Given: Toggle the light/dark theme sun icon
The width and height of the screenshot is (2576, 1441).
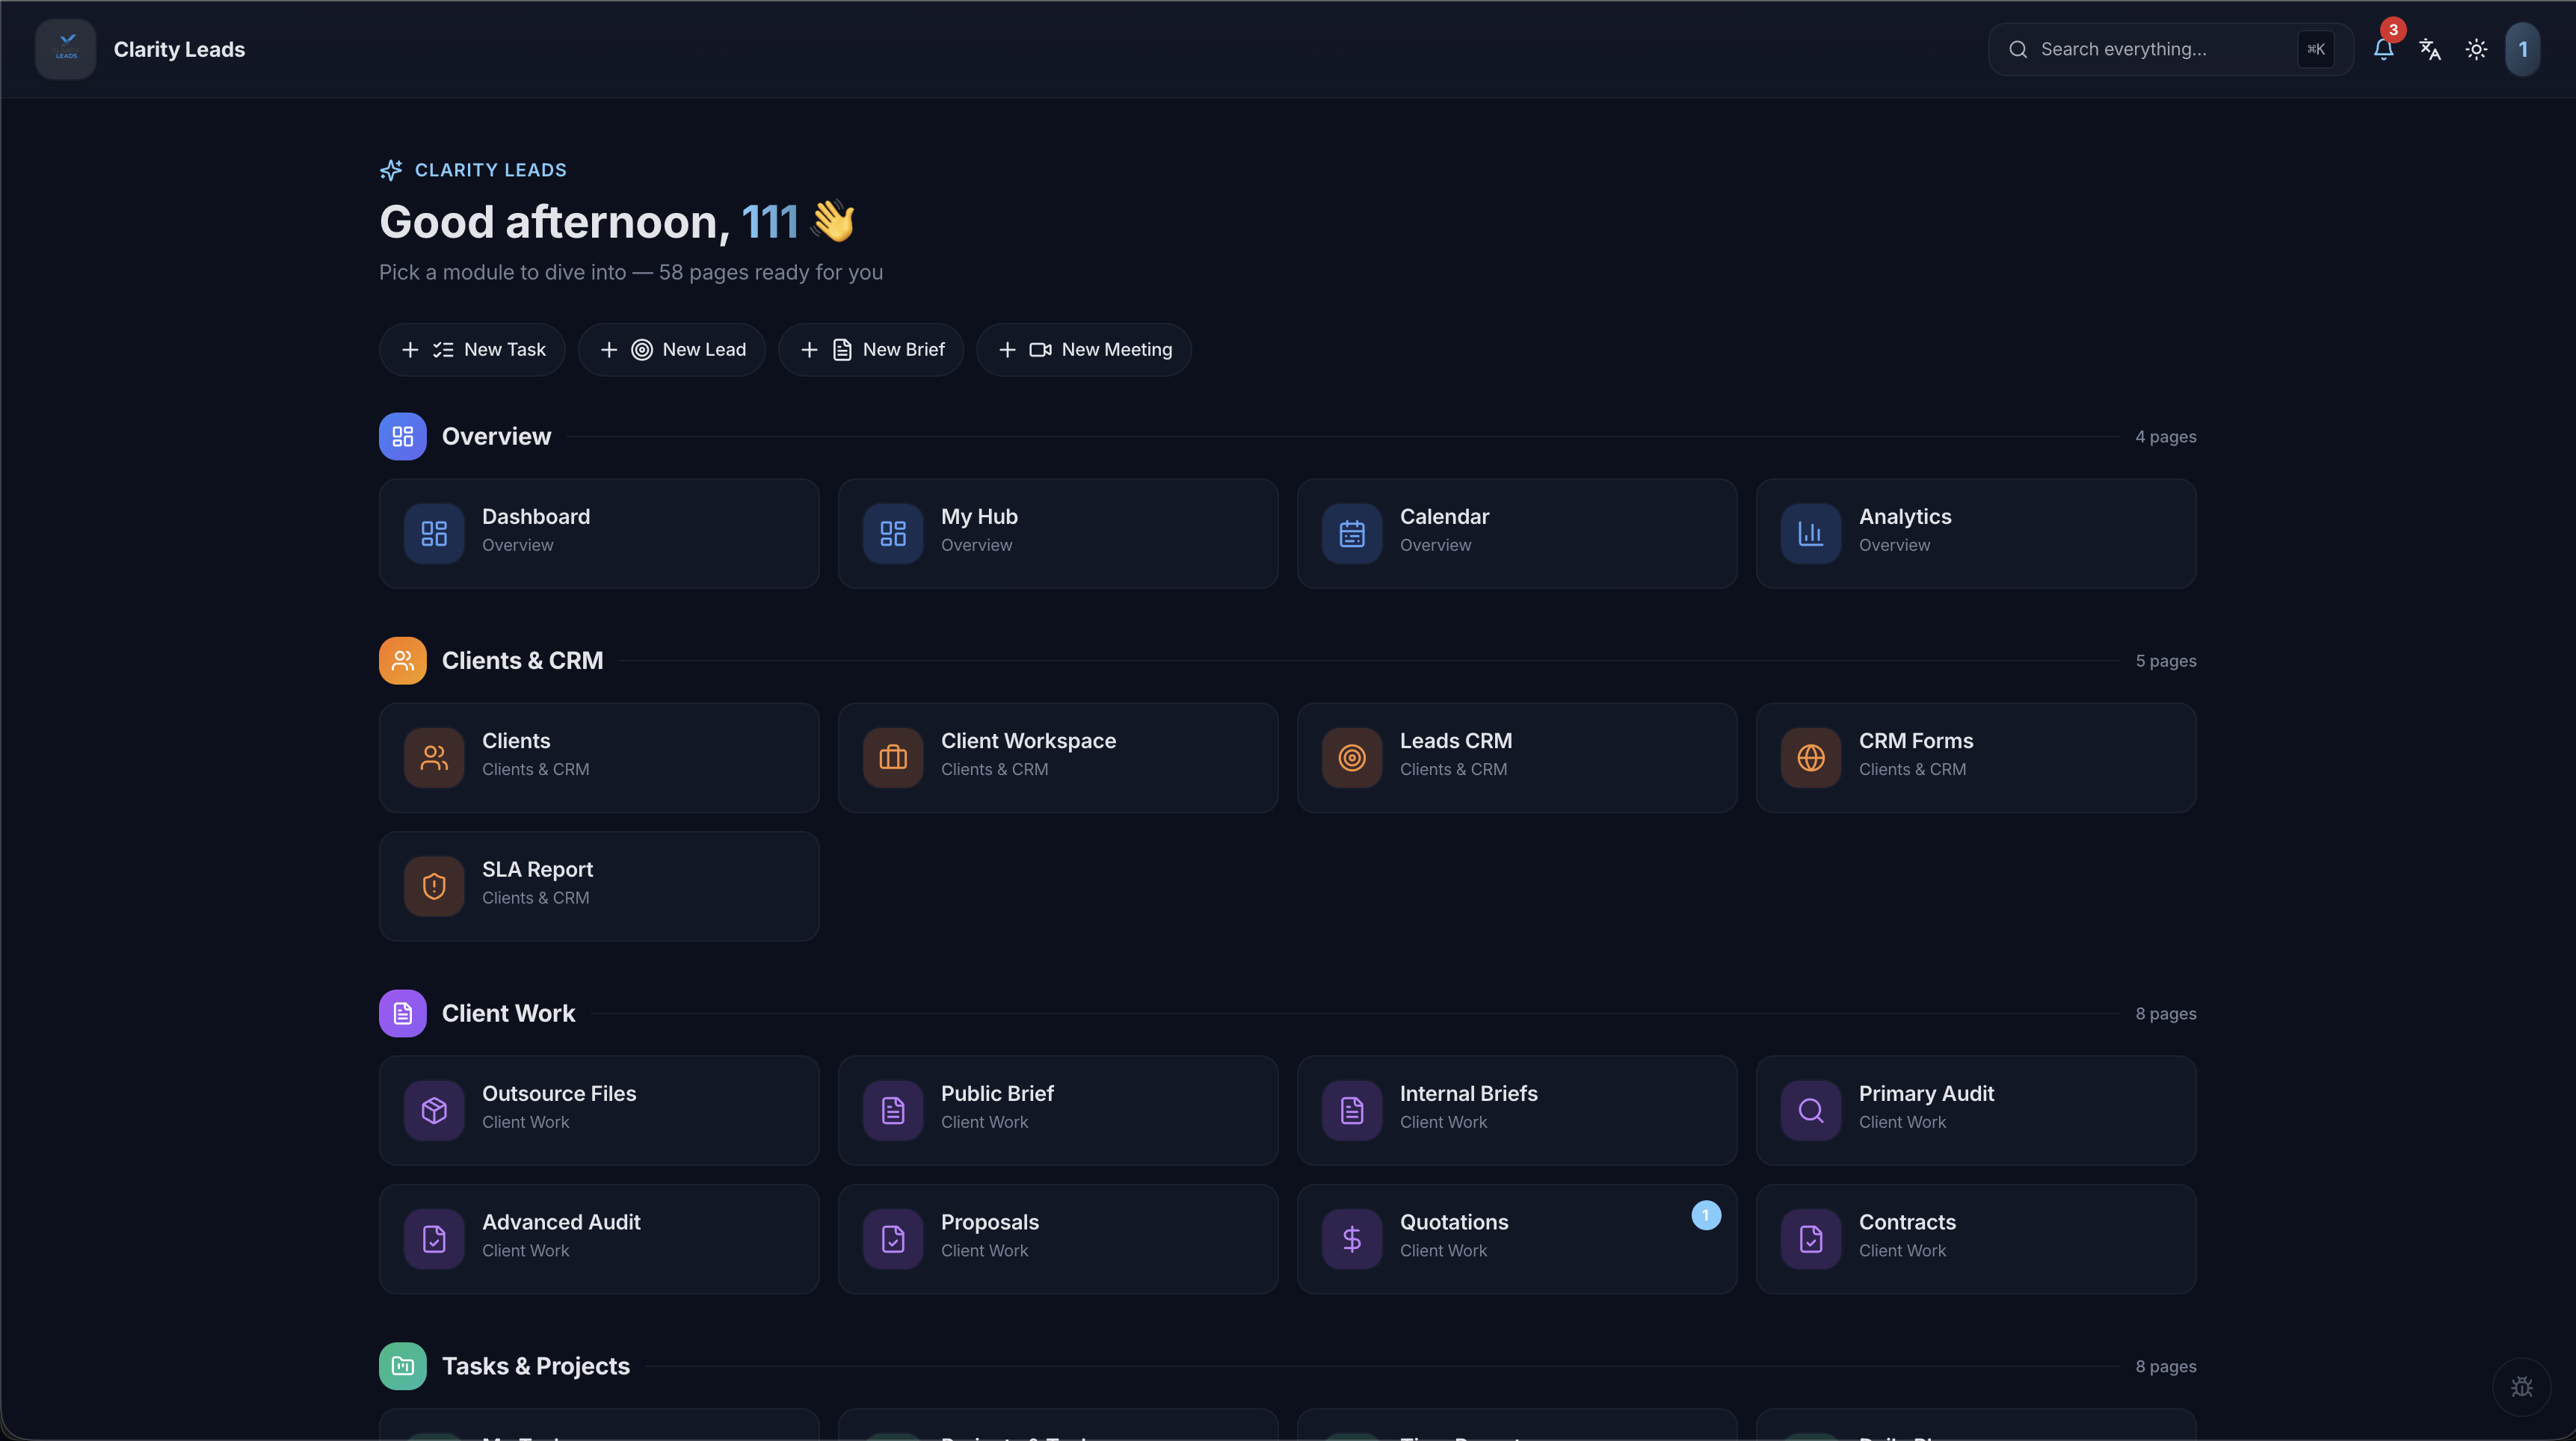Looking at the screenshot, I should point(2476,49).
